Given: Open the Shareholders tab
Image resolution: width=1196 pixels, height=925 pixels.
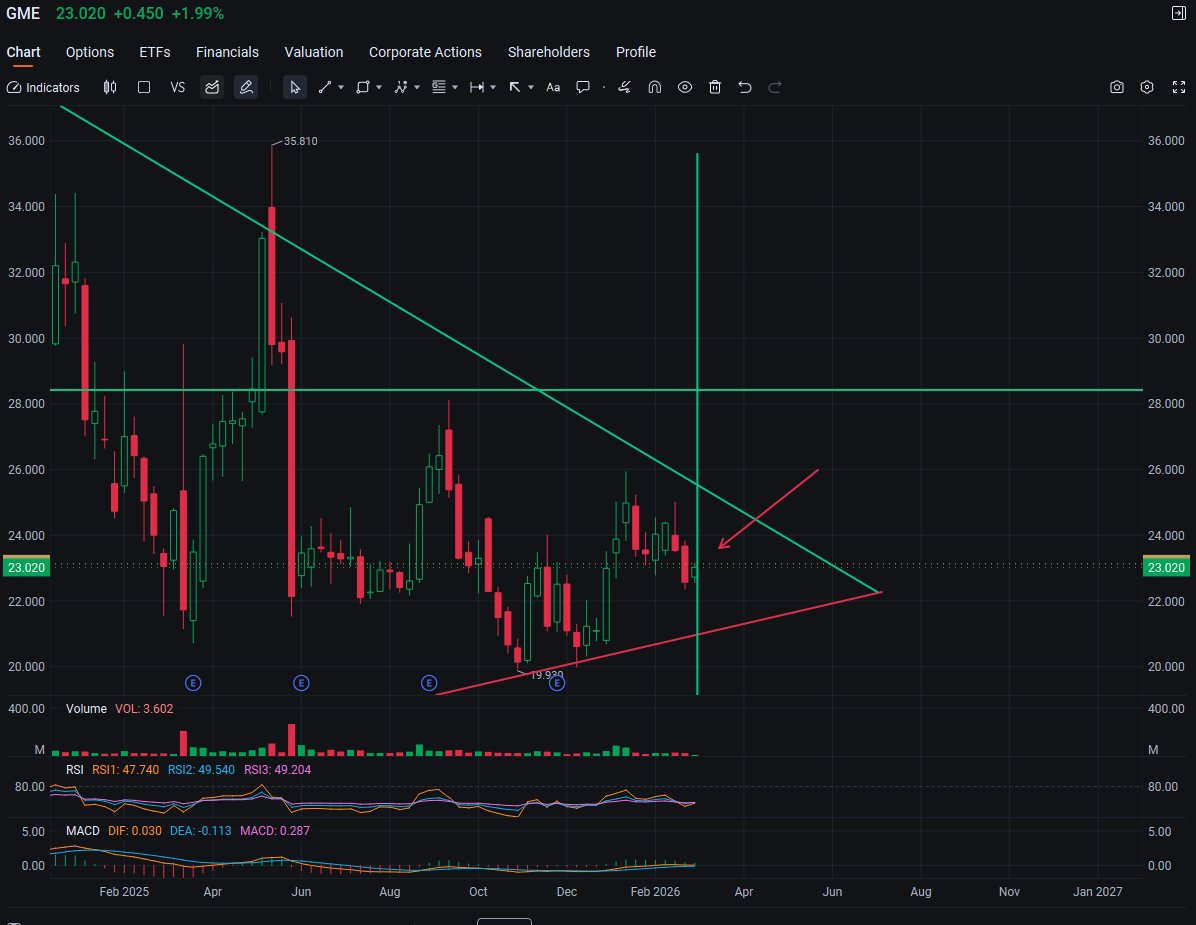Looking at the screenshot, I should [x=548, y=52].
